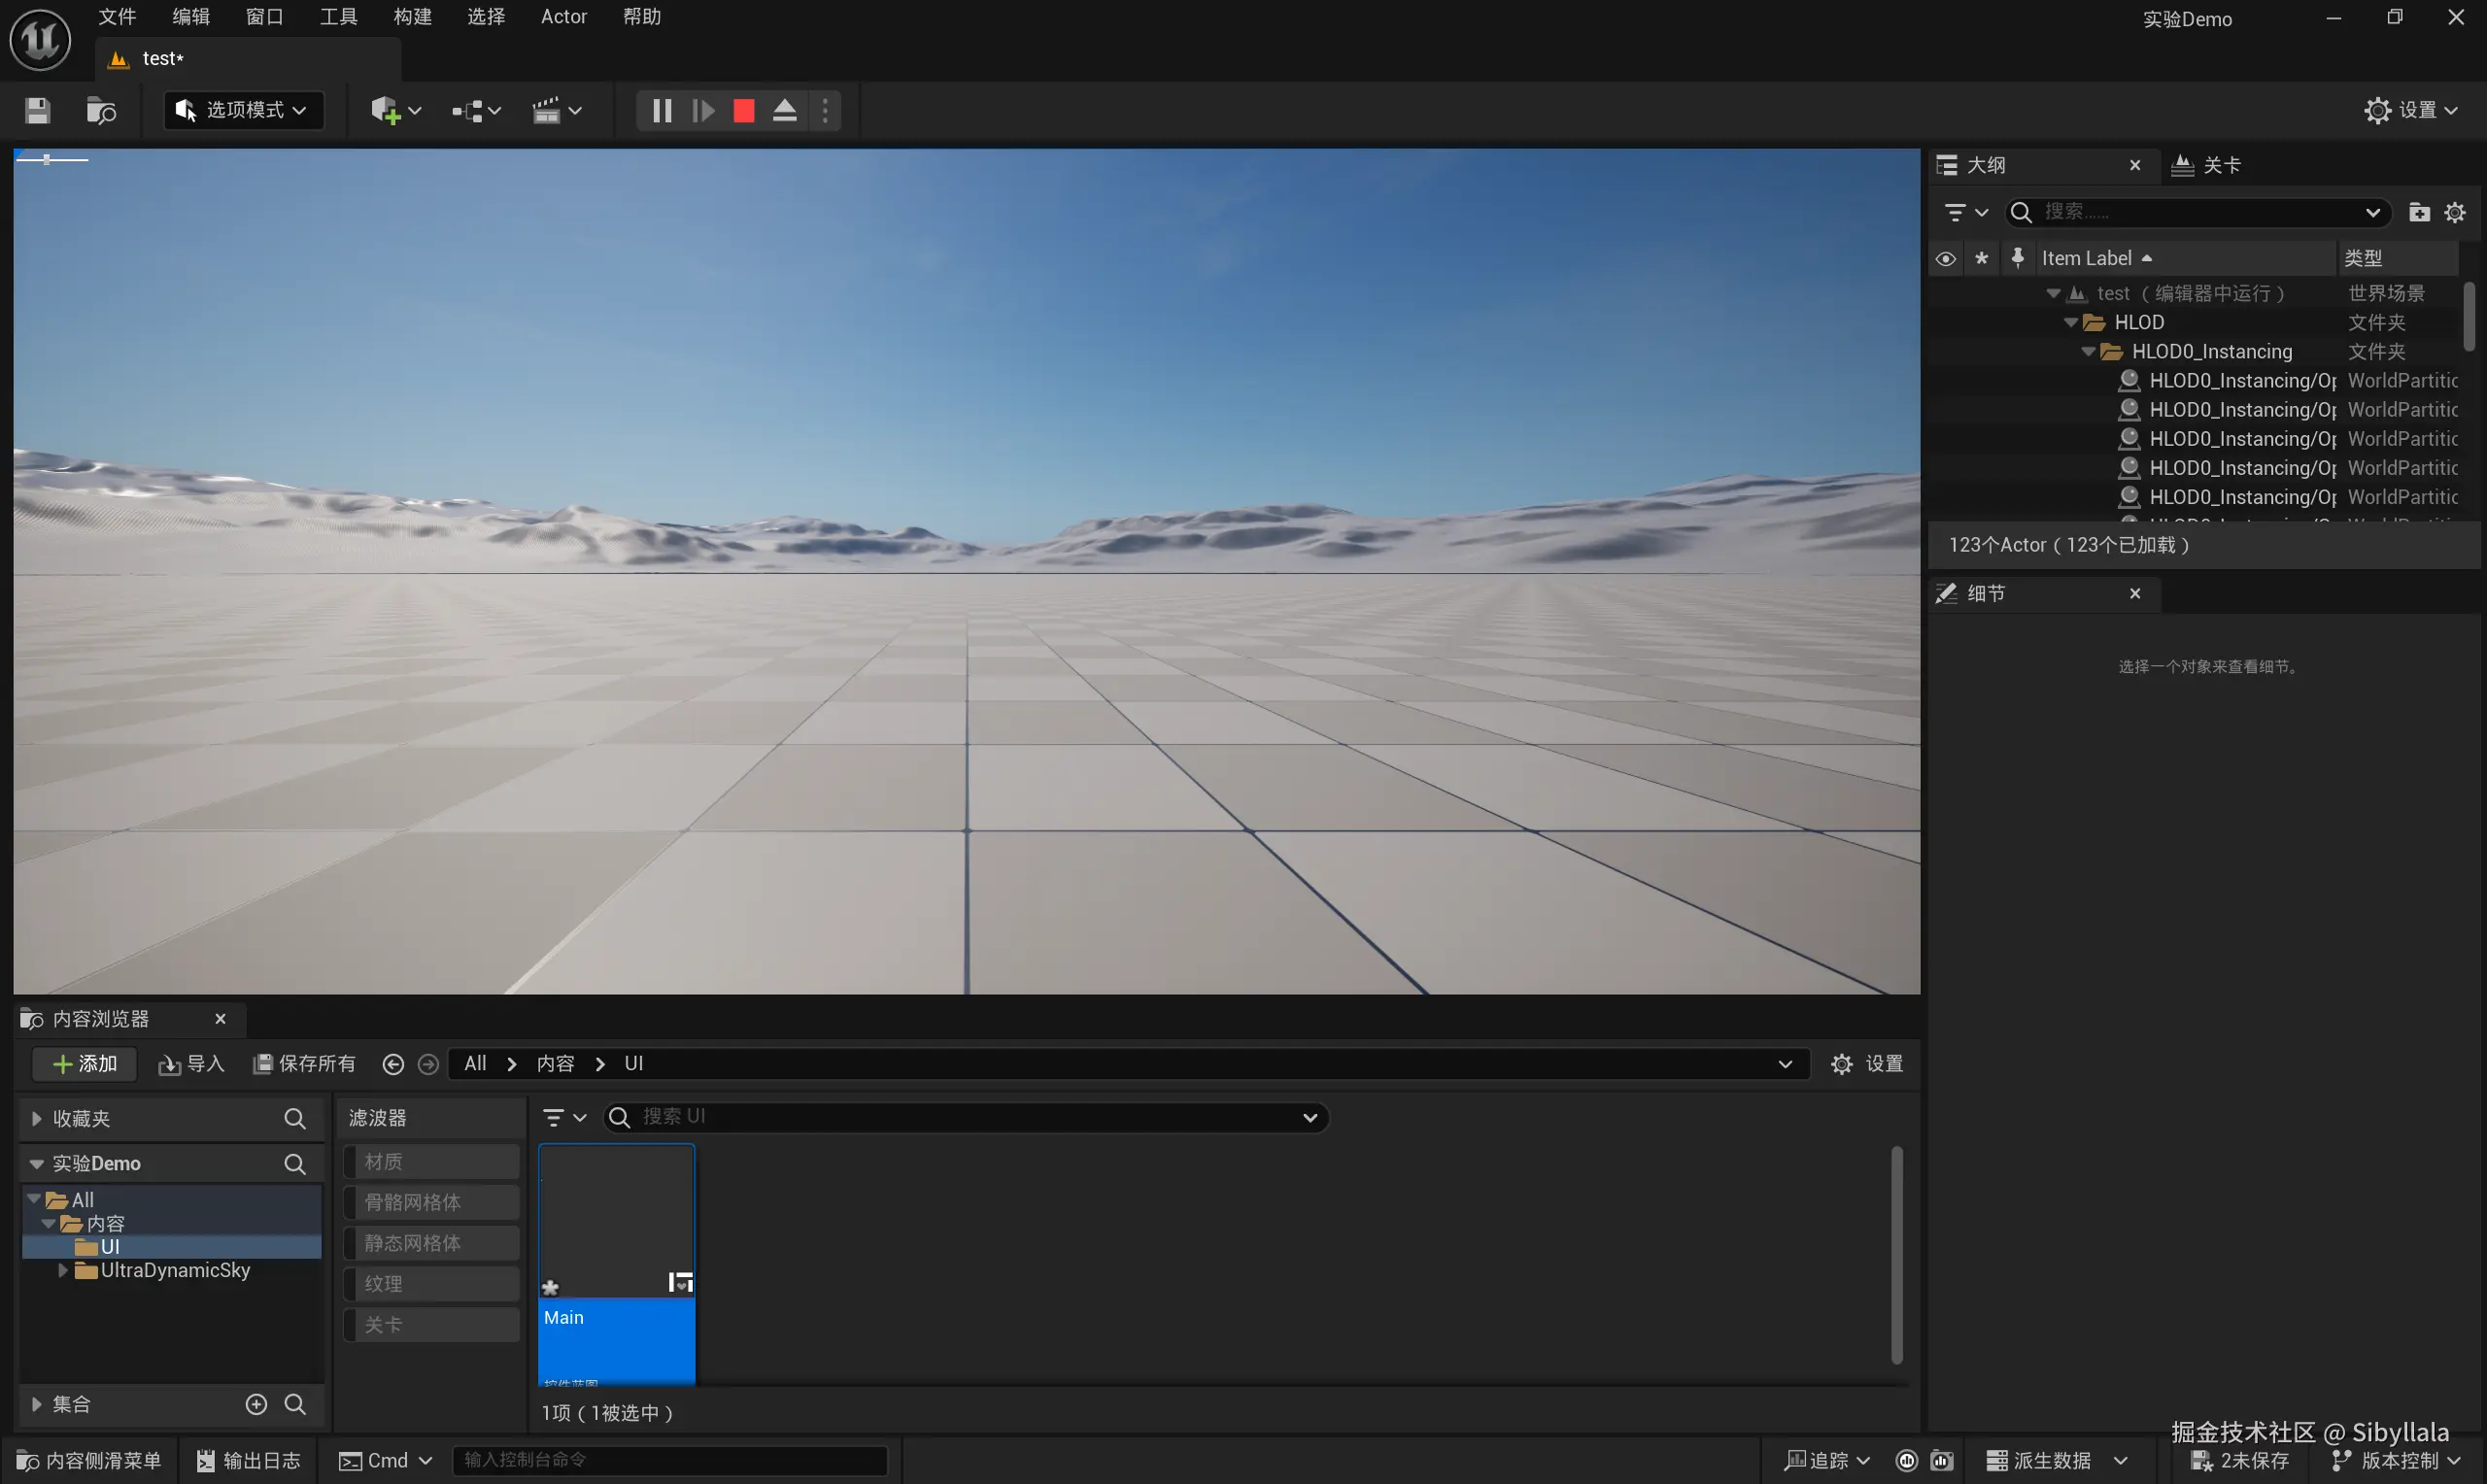Toggle visibility column eye icon in outliner
This screenshot has width=2487, height=1484.
tap(1945, 259)
